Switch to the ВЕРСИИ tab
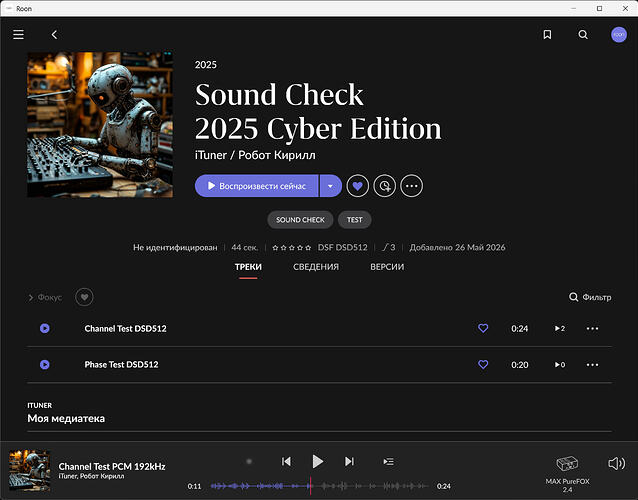This screenshot has height=500, width=638. (387, 267)
